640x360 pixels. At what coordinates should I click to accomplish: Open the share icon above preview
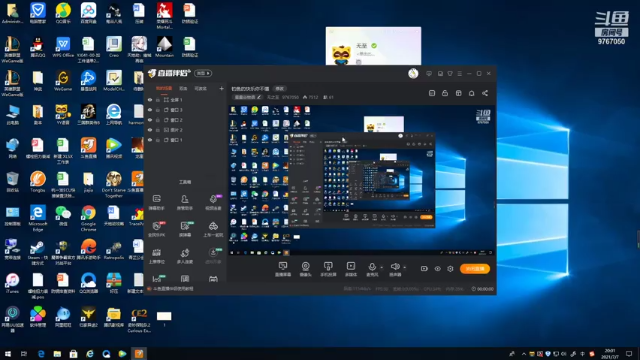[x=485, y=93]
